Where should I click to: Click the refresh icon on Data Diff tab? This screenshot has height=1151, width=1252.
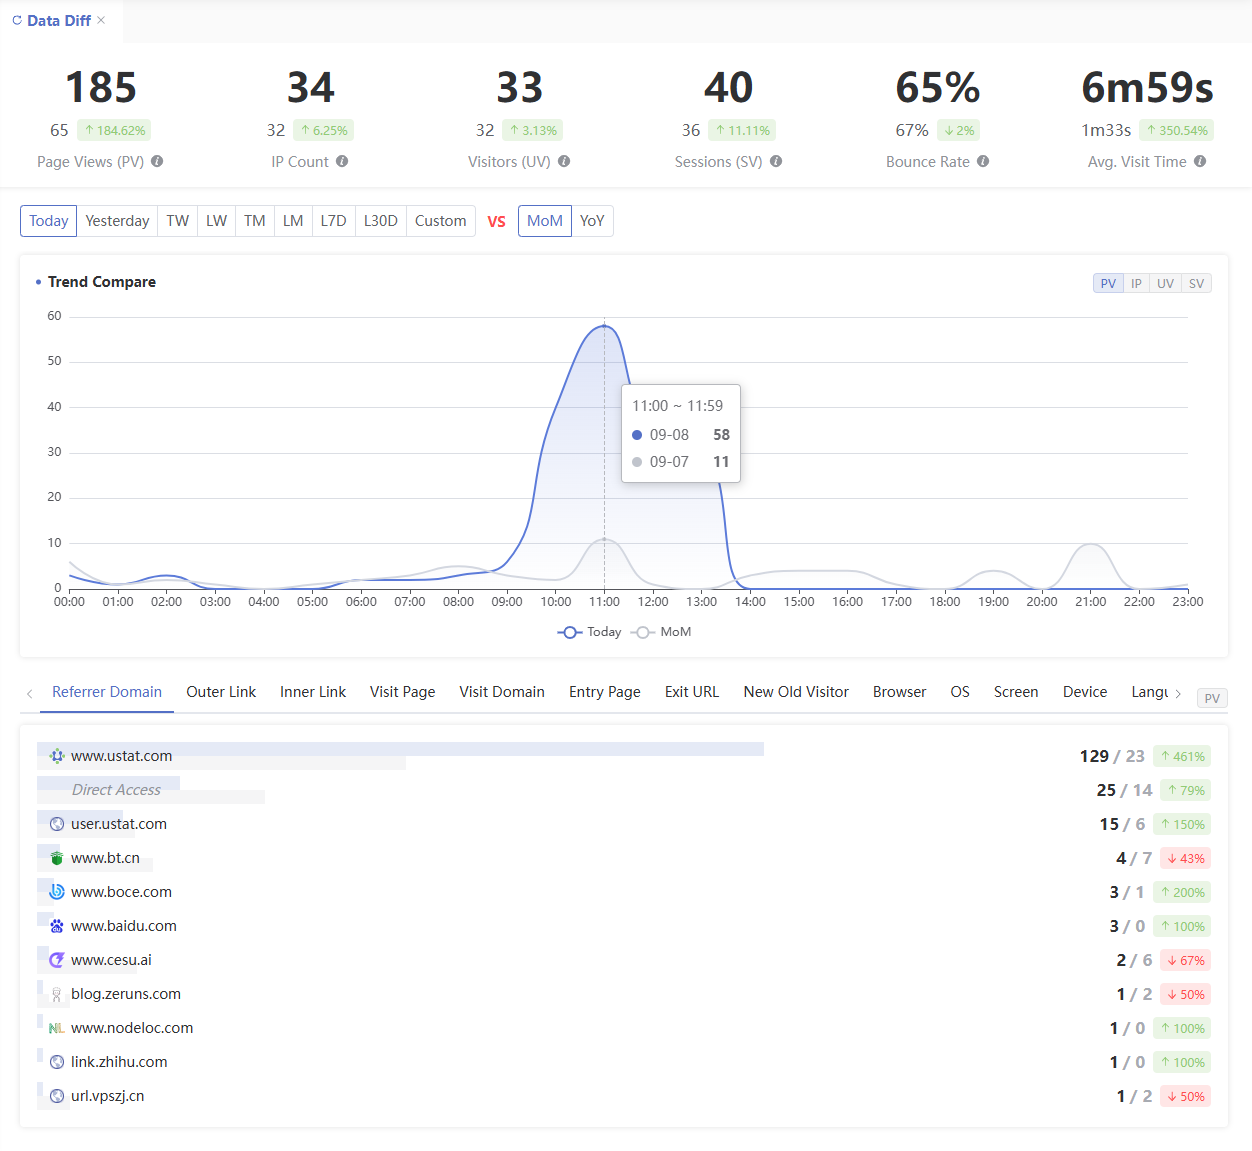pos(17,20)
